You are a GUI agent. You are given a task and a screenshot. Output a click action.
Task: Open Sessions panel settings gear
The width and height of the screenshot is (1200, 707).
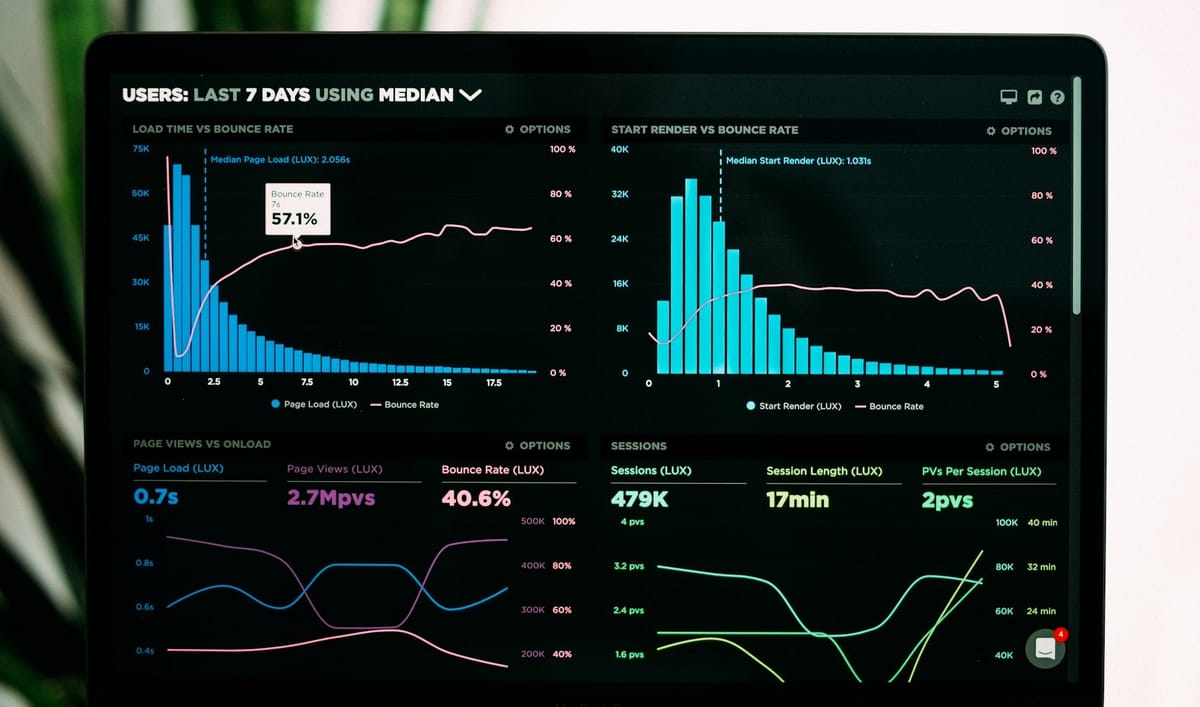click(x=989, y=447)
